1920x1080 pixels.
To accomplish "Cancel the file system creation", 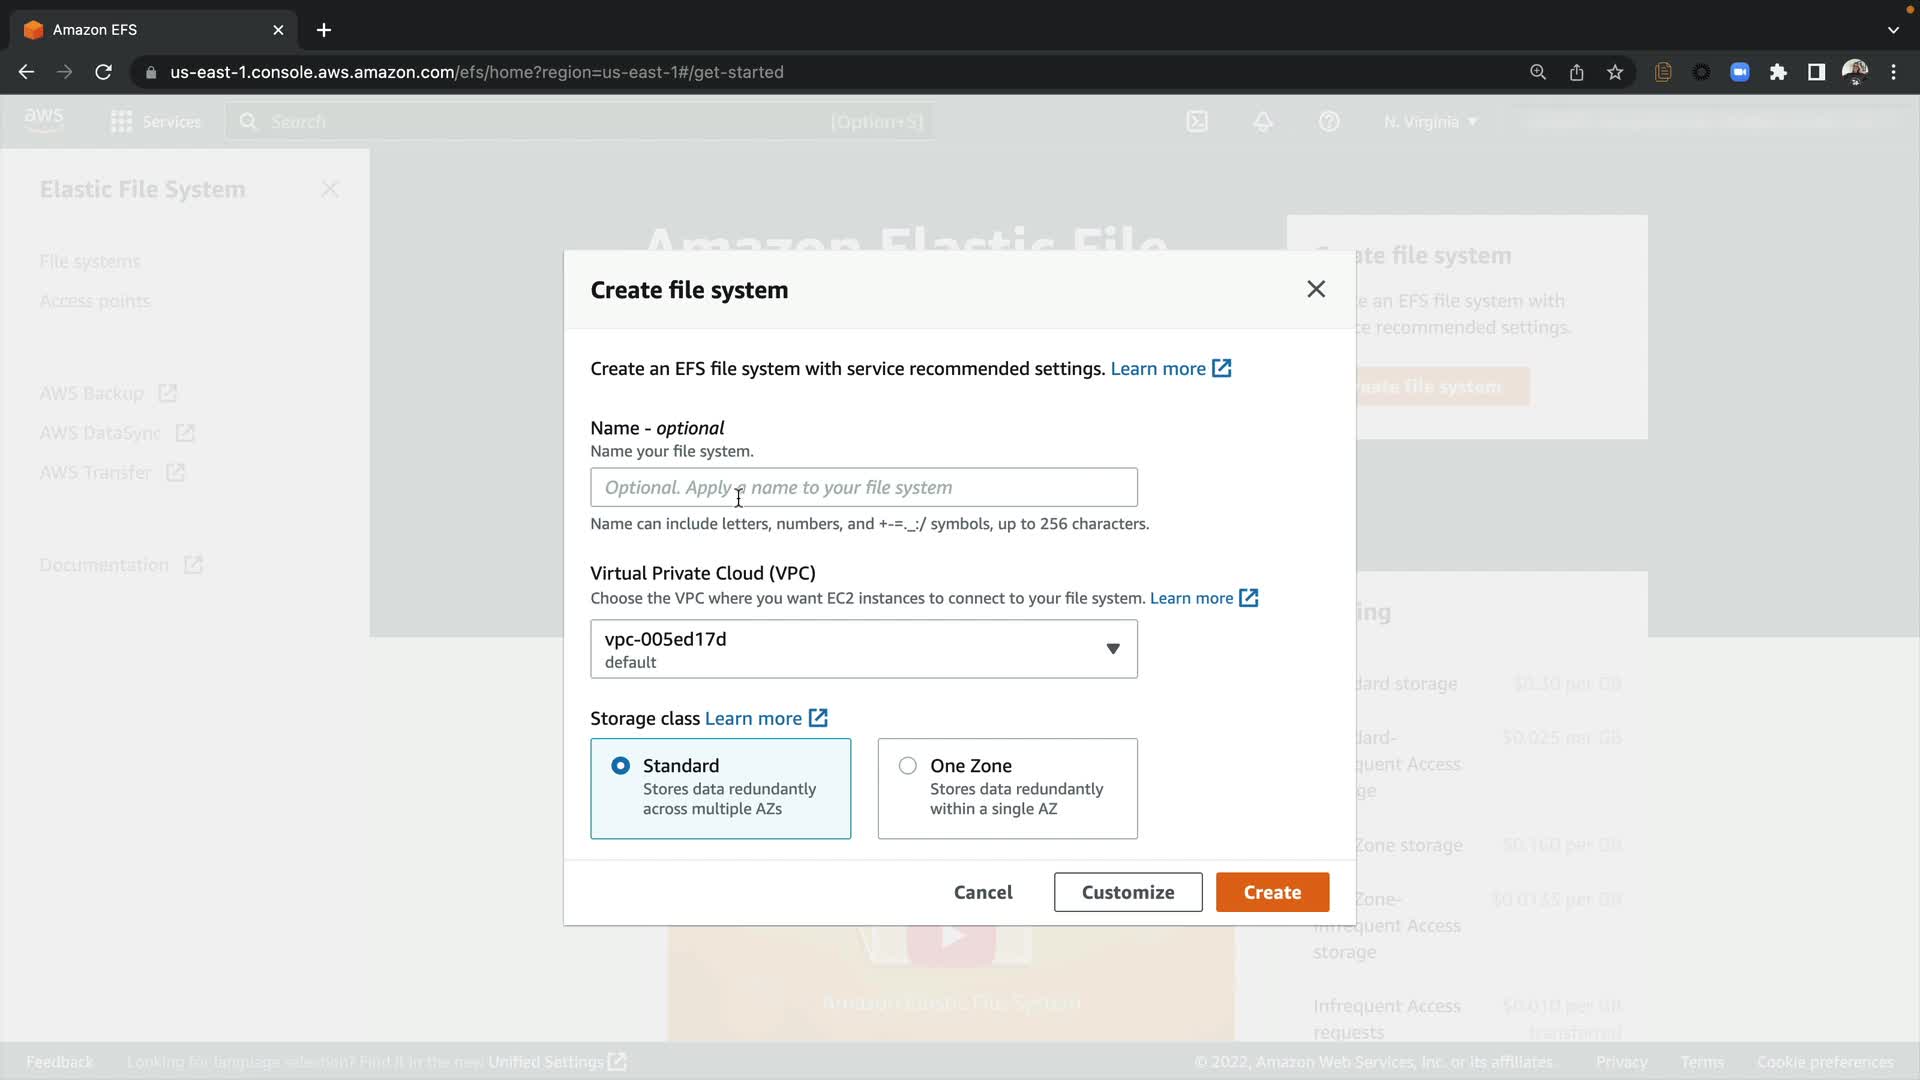I will click(982, 892).
